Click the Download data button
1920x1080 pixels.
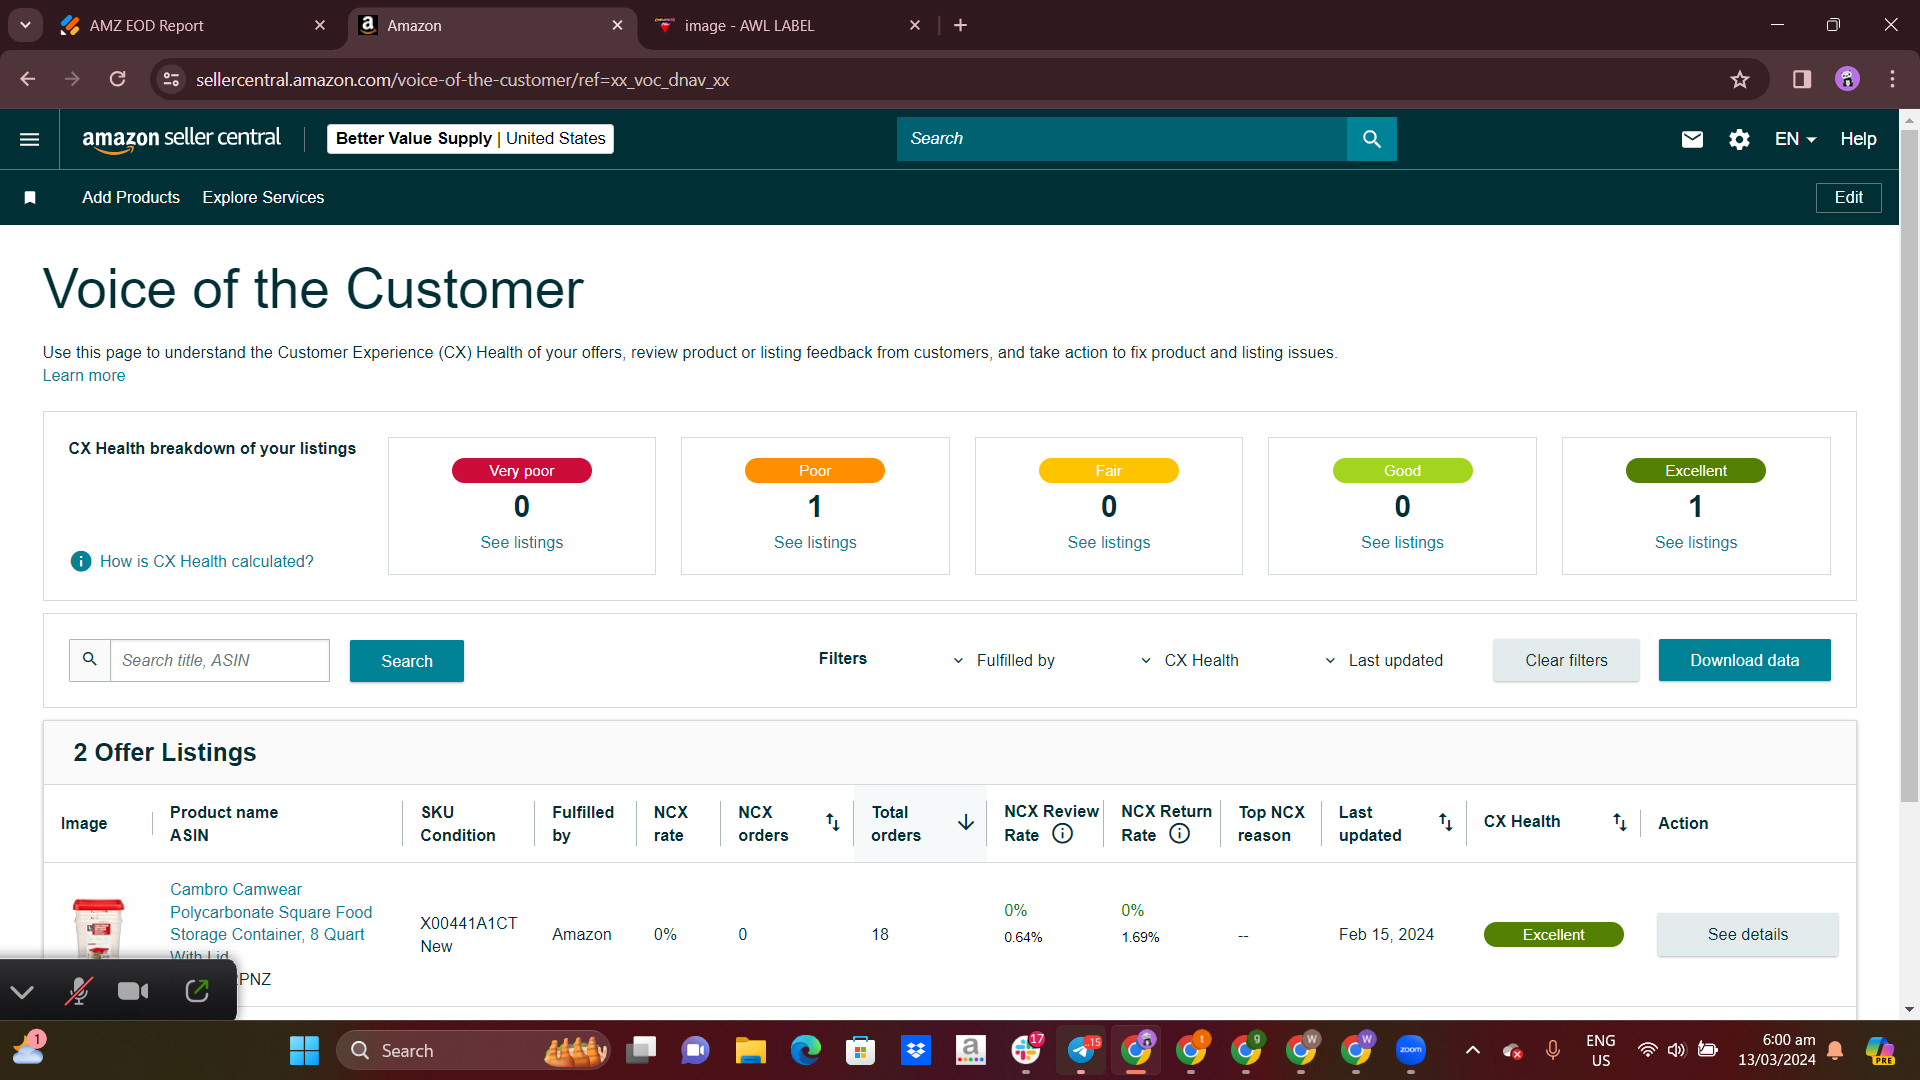[1744, 661]
